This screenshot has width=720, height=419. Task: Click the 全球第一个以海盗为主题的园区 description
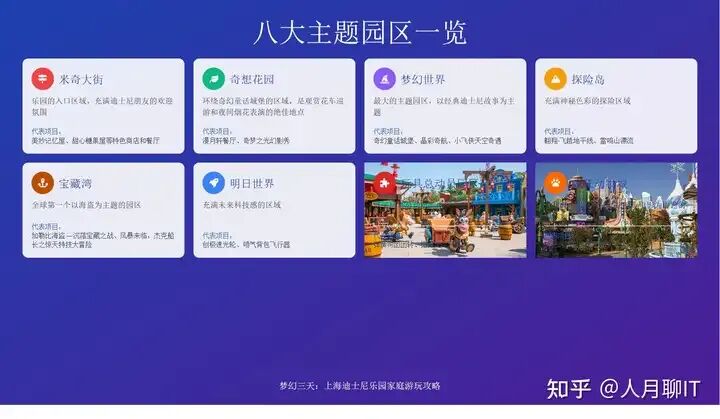(86, 205)
